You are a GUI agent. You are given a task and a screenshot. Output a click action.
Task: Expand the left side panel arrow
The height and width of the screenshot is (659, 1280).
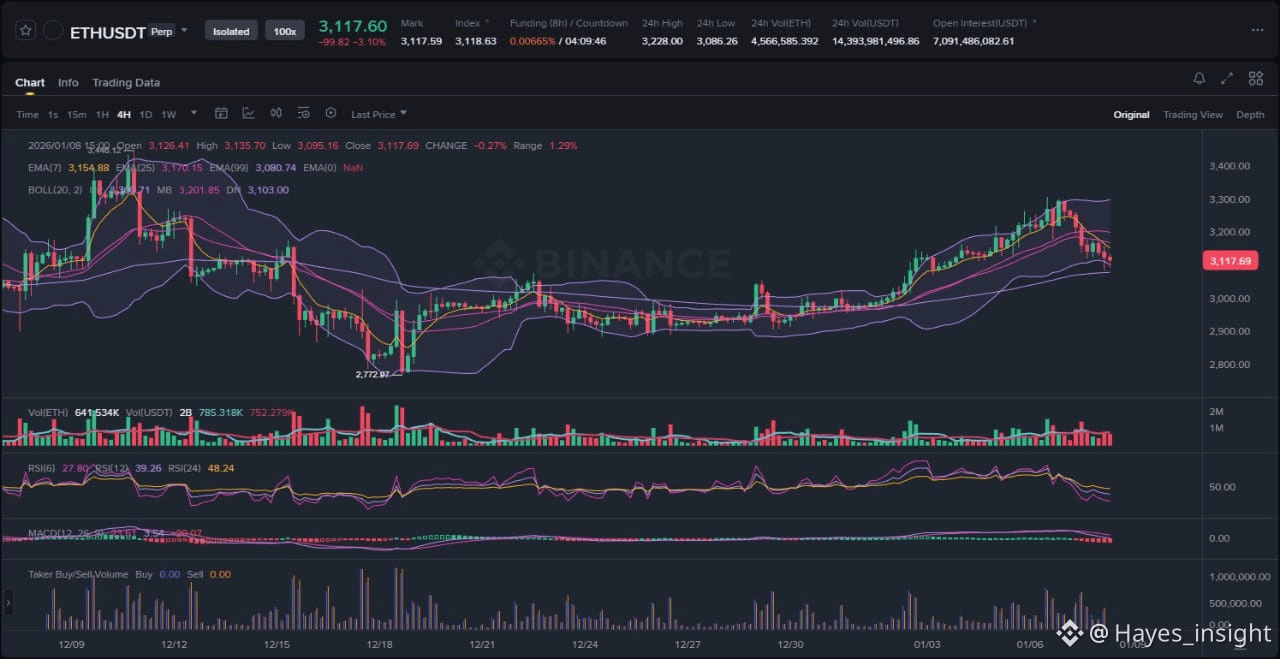[x=8, y=602]
